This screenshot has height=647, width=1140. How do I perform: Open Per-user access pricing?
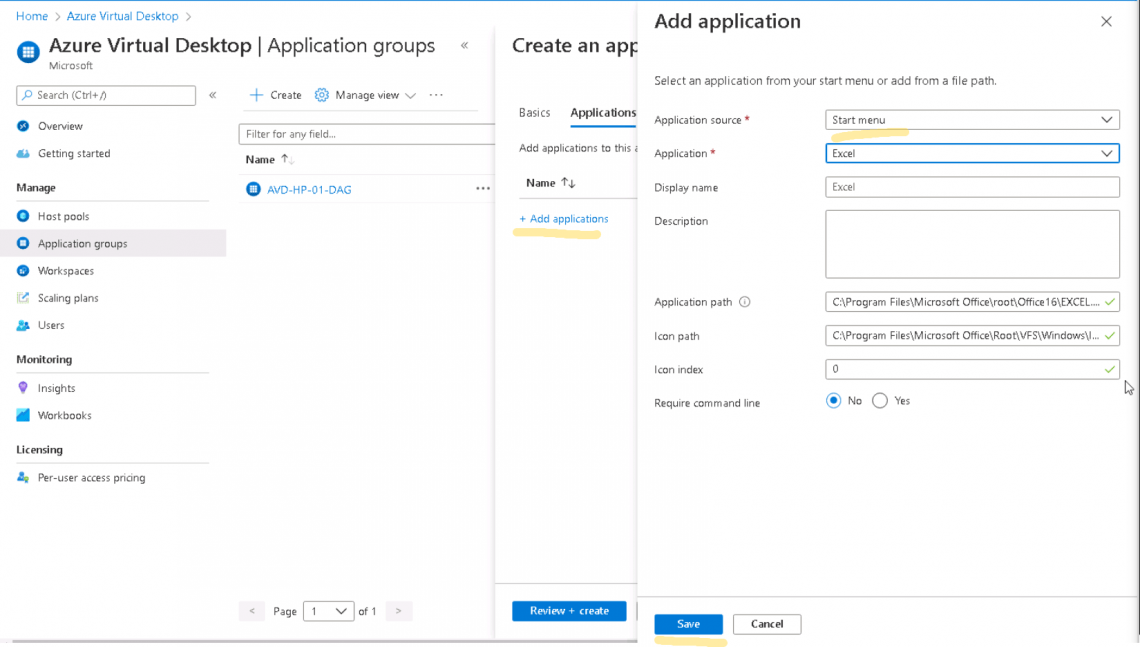point(94,477)
